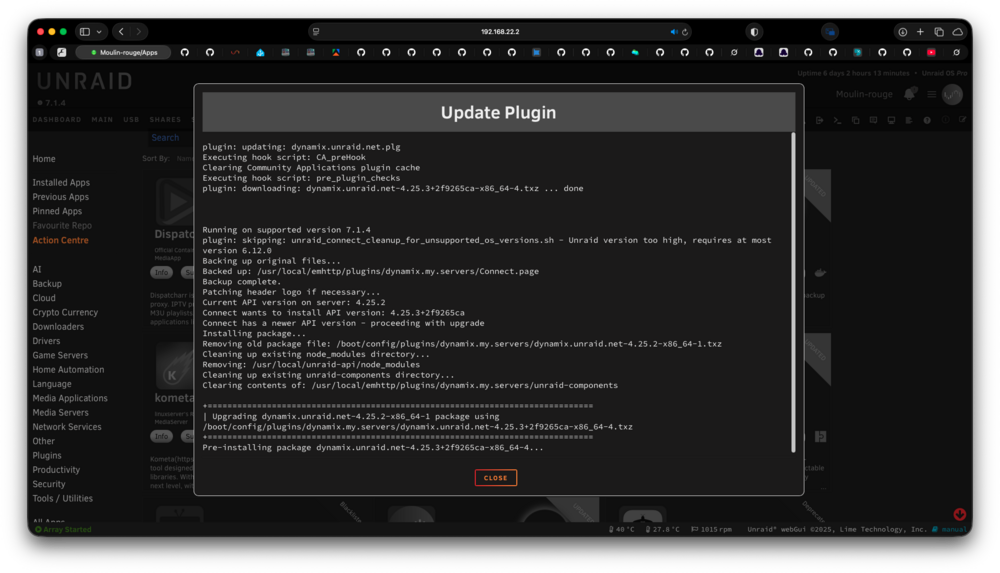Viewport: 1000px width, 573px height.
Task: Open Pinned Apps
Action: 57,211
